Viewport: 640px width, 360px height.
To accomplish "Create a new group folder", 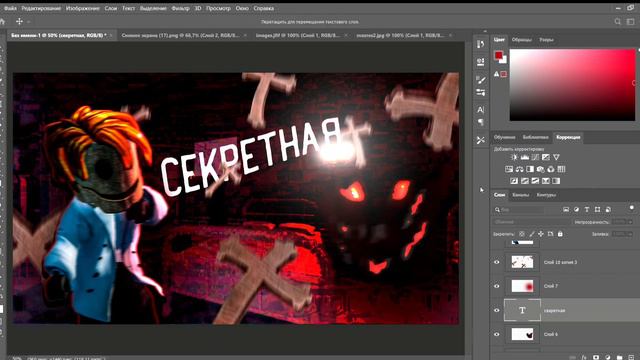I will pyautogui.click(x=620, y=357).
